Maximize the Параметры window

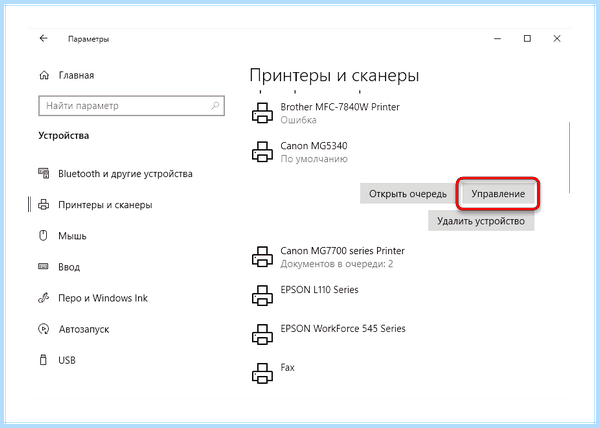coord(527,39)
